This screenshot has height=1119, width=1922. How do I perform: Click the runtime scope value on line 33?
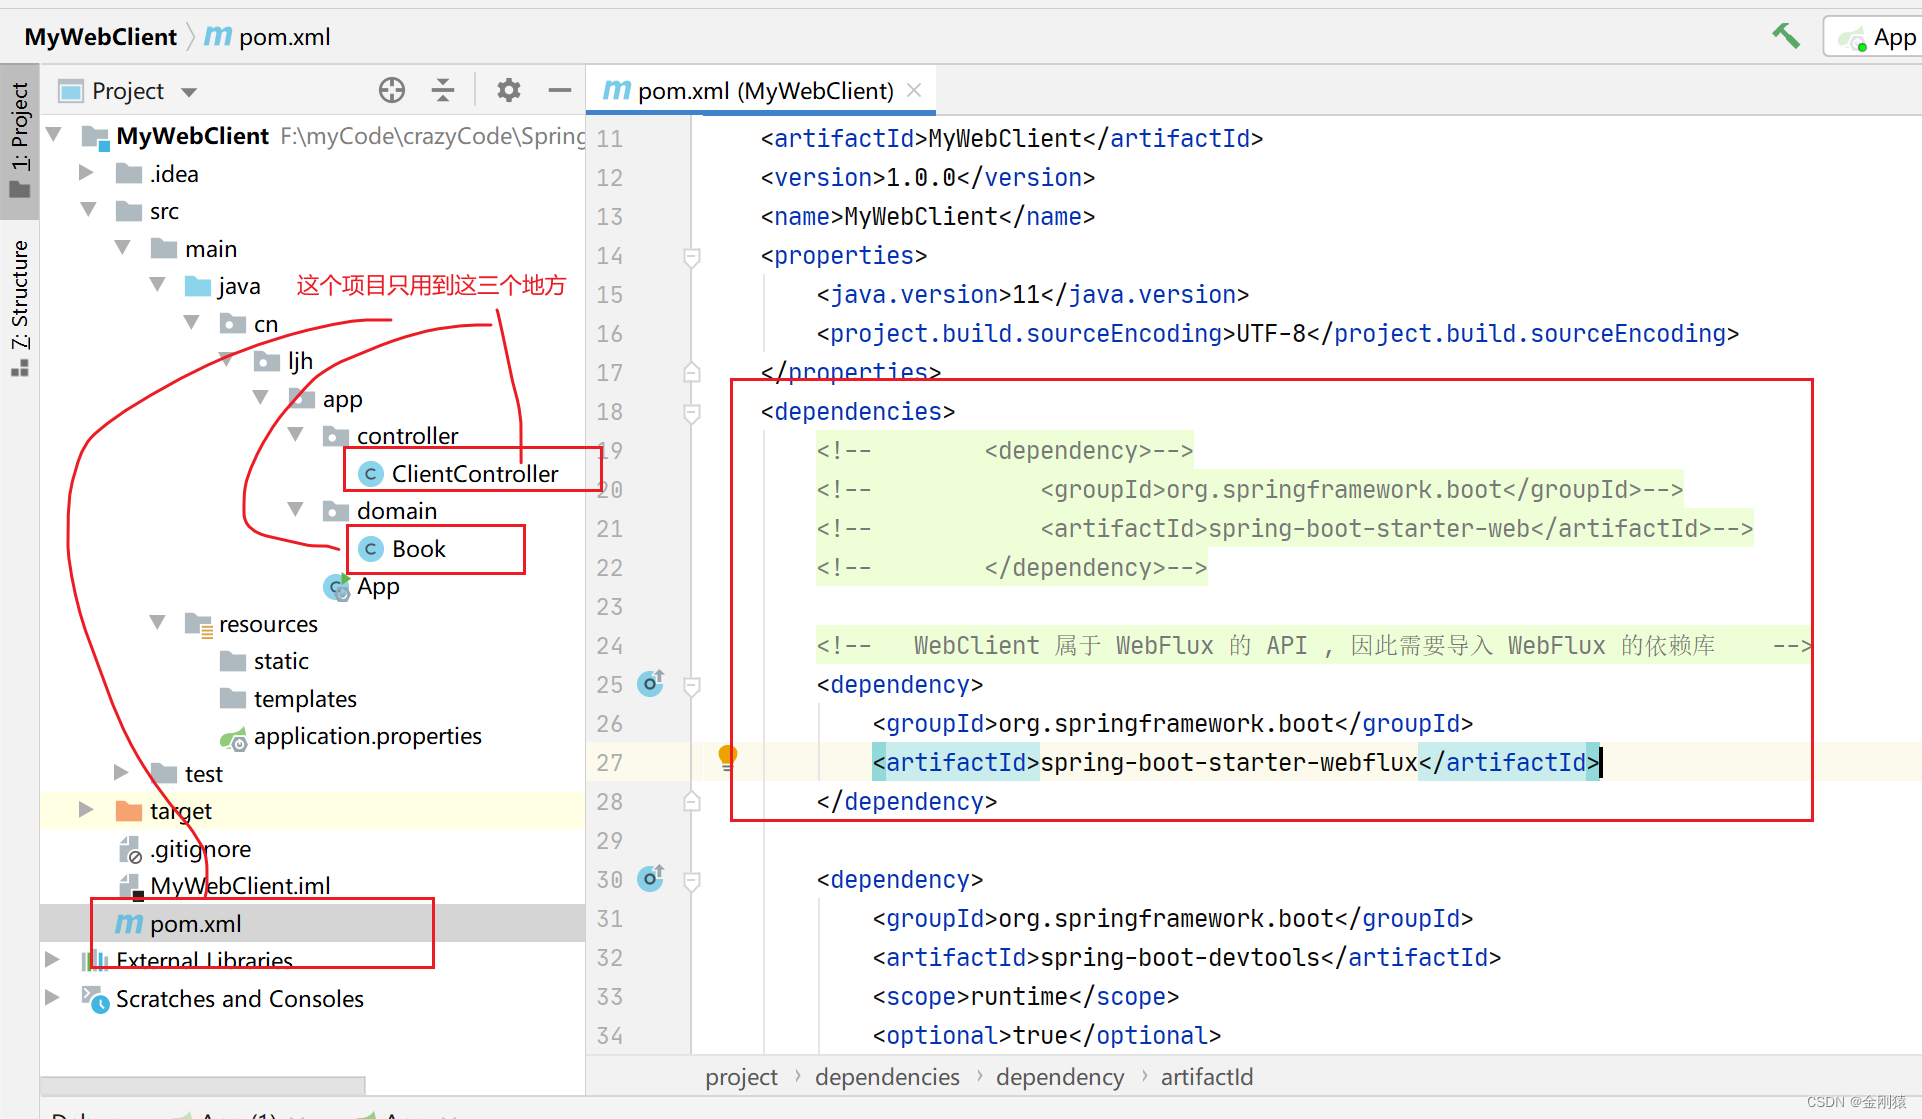point(1019,996)
